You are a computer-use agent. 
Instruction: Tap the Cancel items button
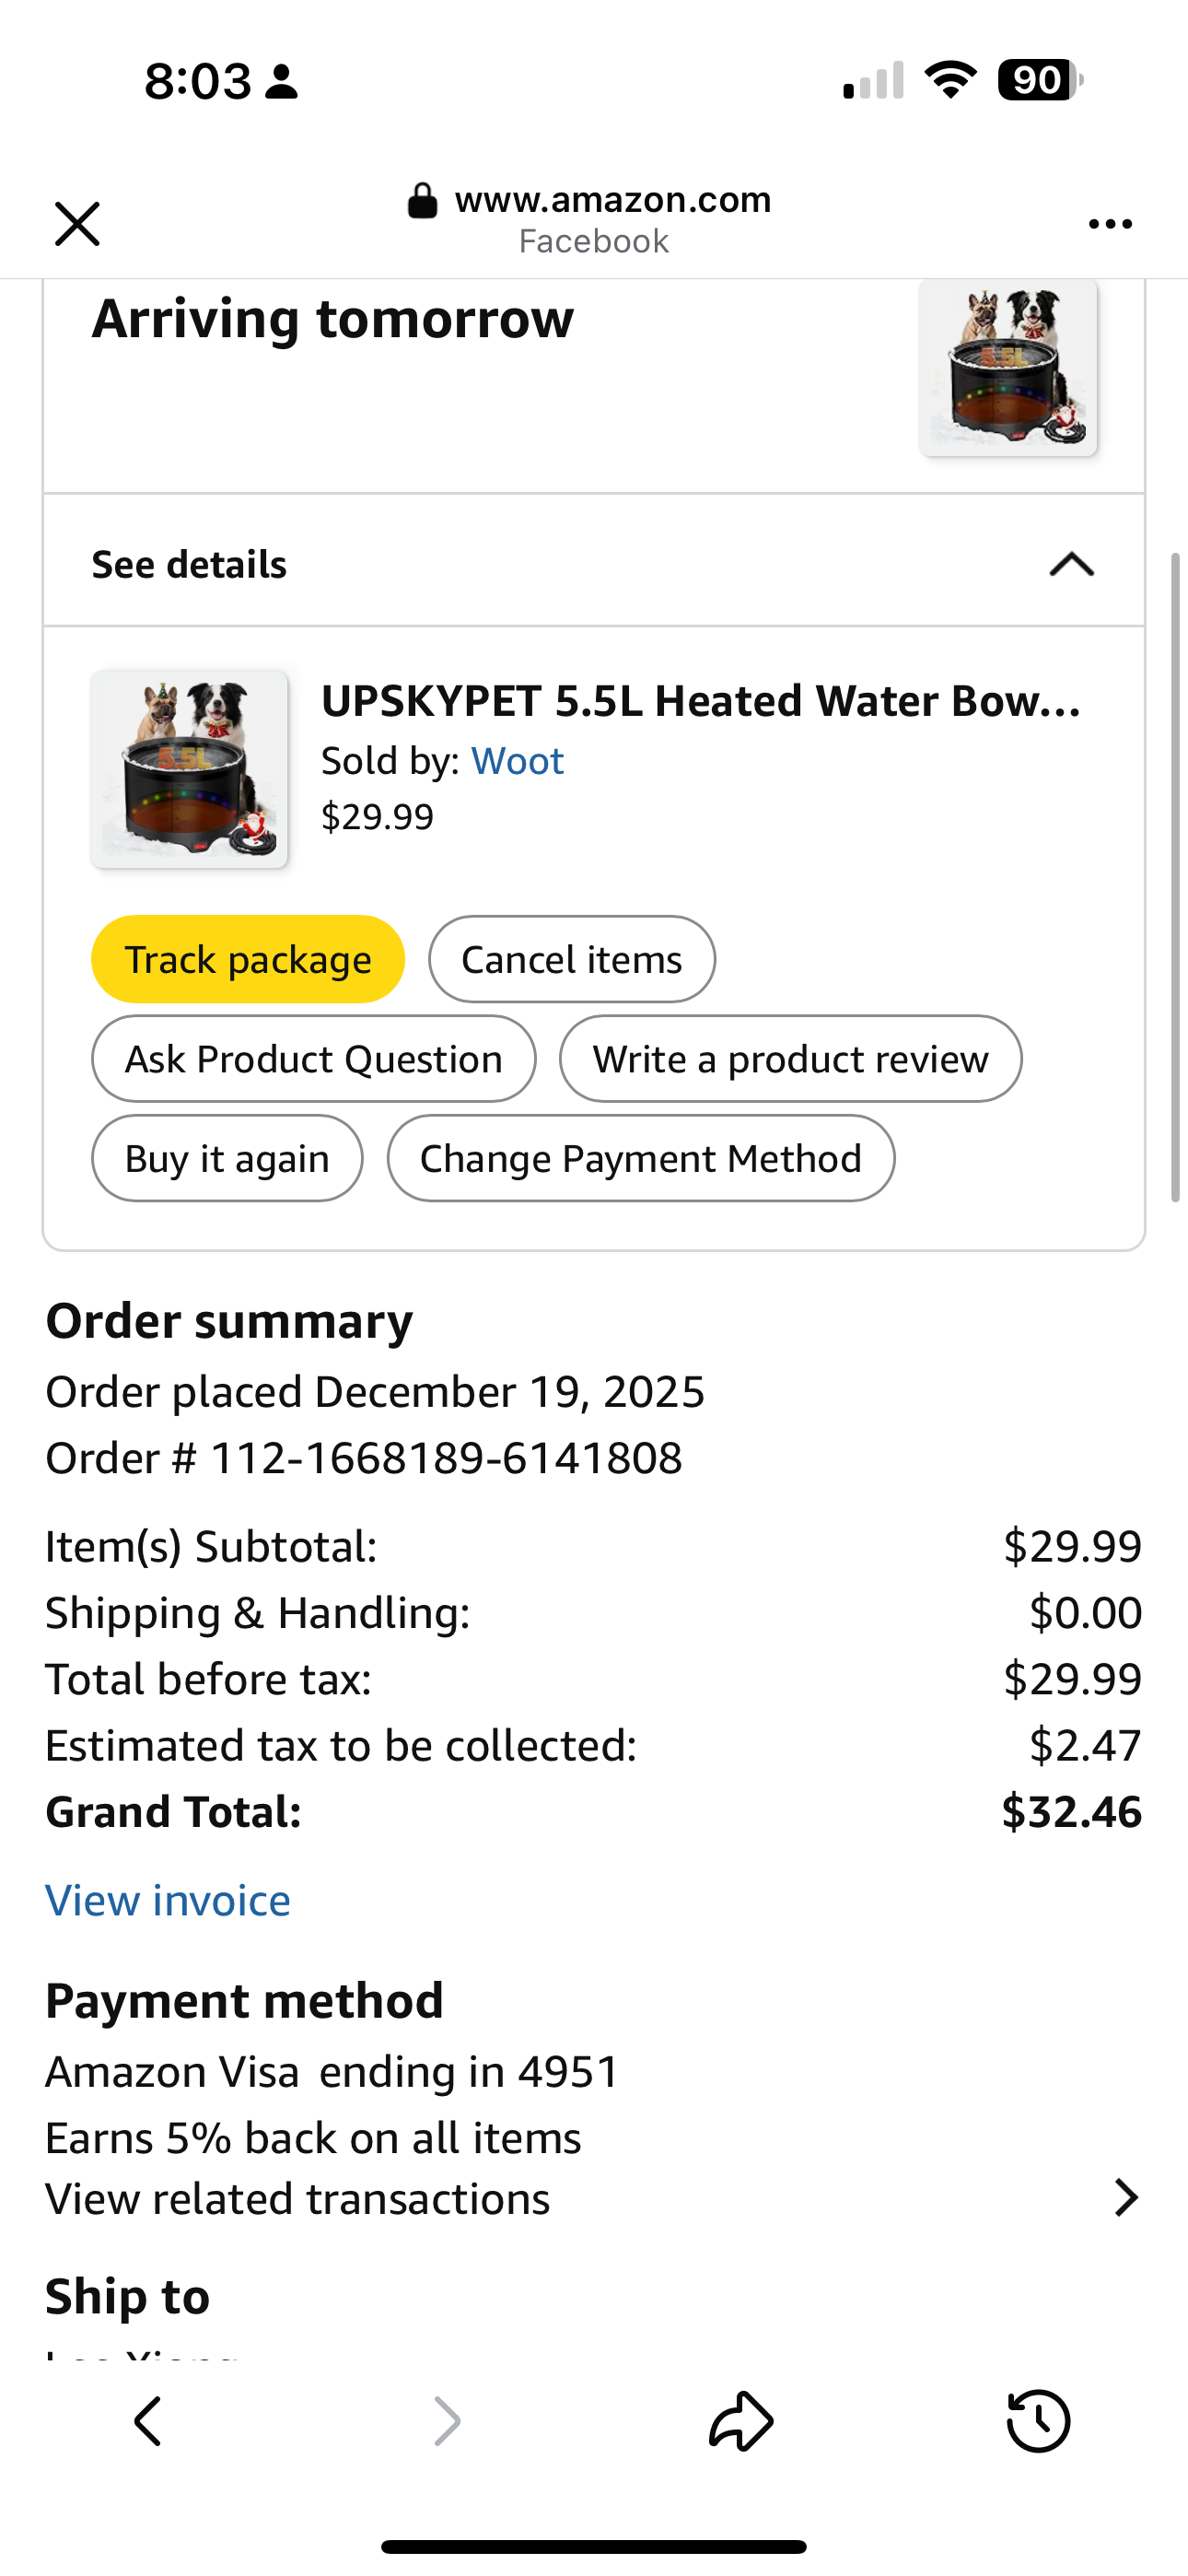click(572, 959)
